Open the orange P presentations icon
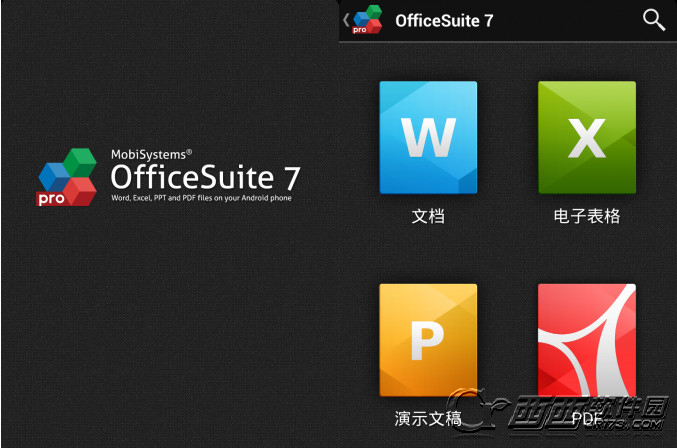The height and width of the screenshot is (448, 677). pyautogui.click(x=428, y=340)
